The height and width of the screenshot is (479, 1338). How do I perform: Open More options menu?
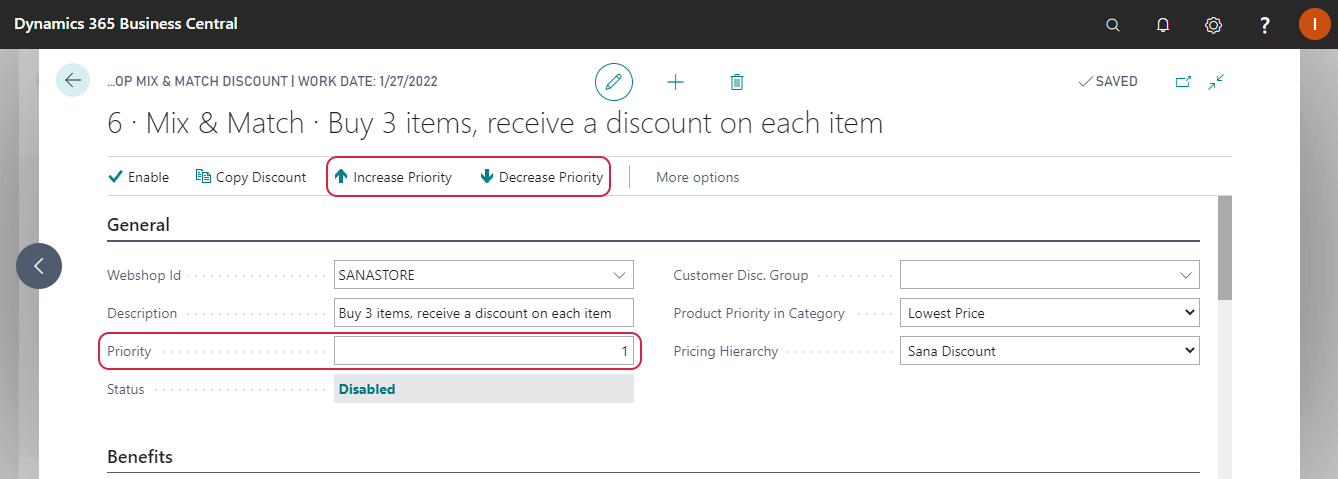(698, 177)
